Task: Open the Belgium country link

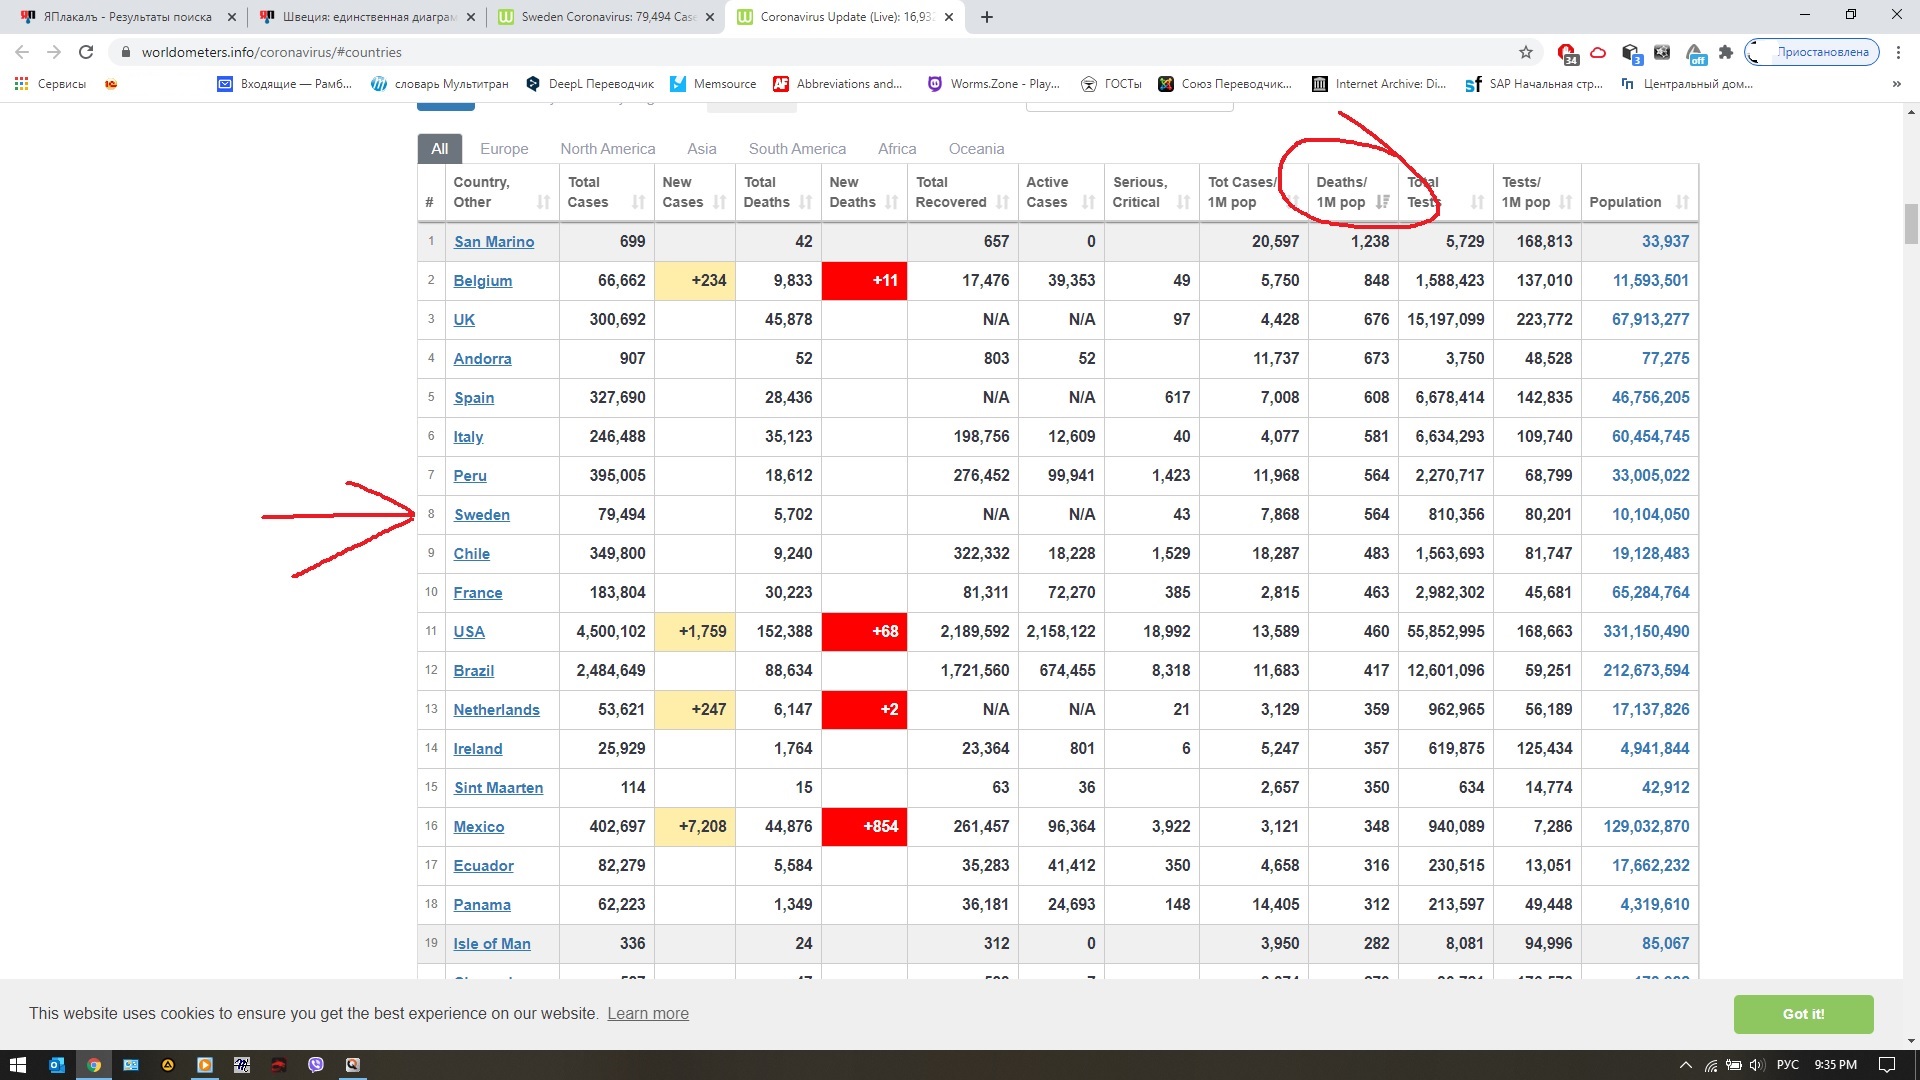Action: pos(483,281)
